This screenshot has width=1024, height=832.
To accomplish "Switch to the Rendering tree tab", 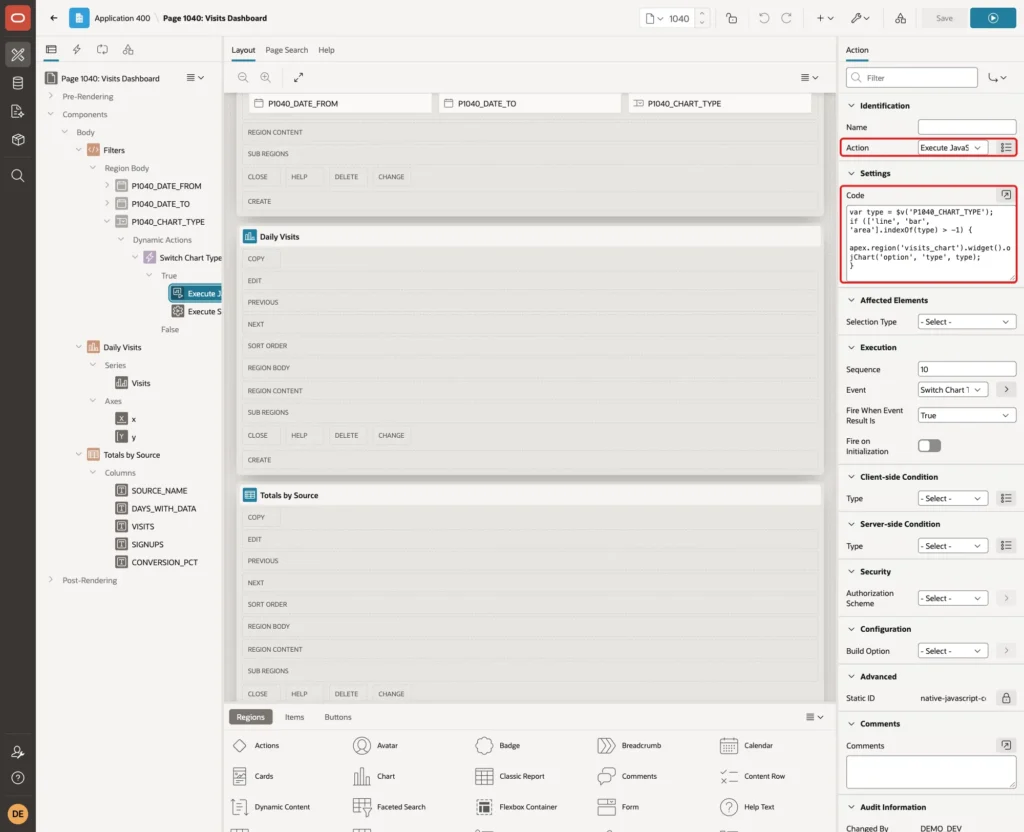I will [51, 50].
